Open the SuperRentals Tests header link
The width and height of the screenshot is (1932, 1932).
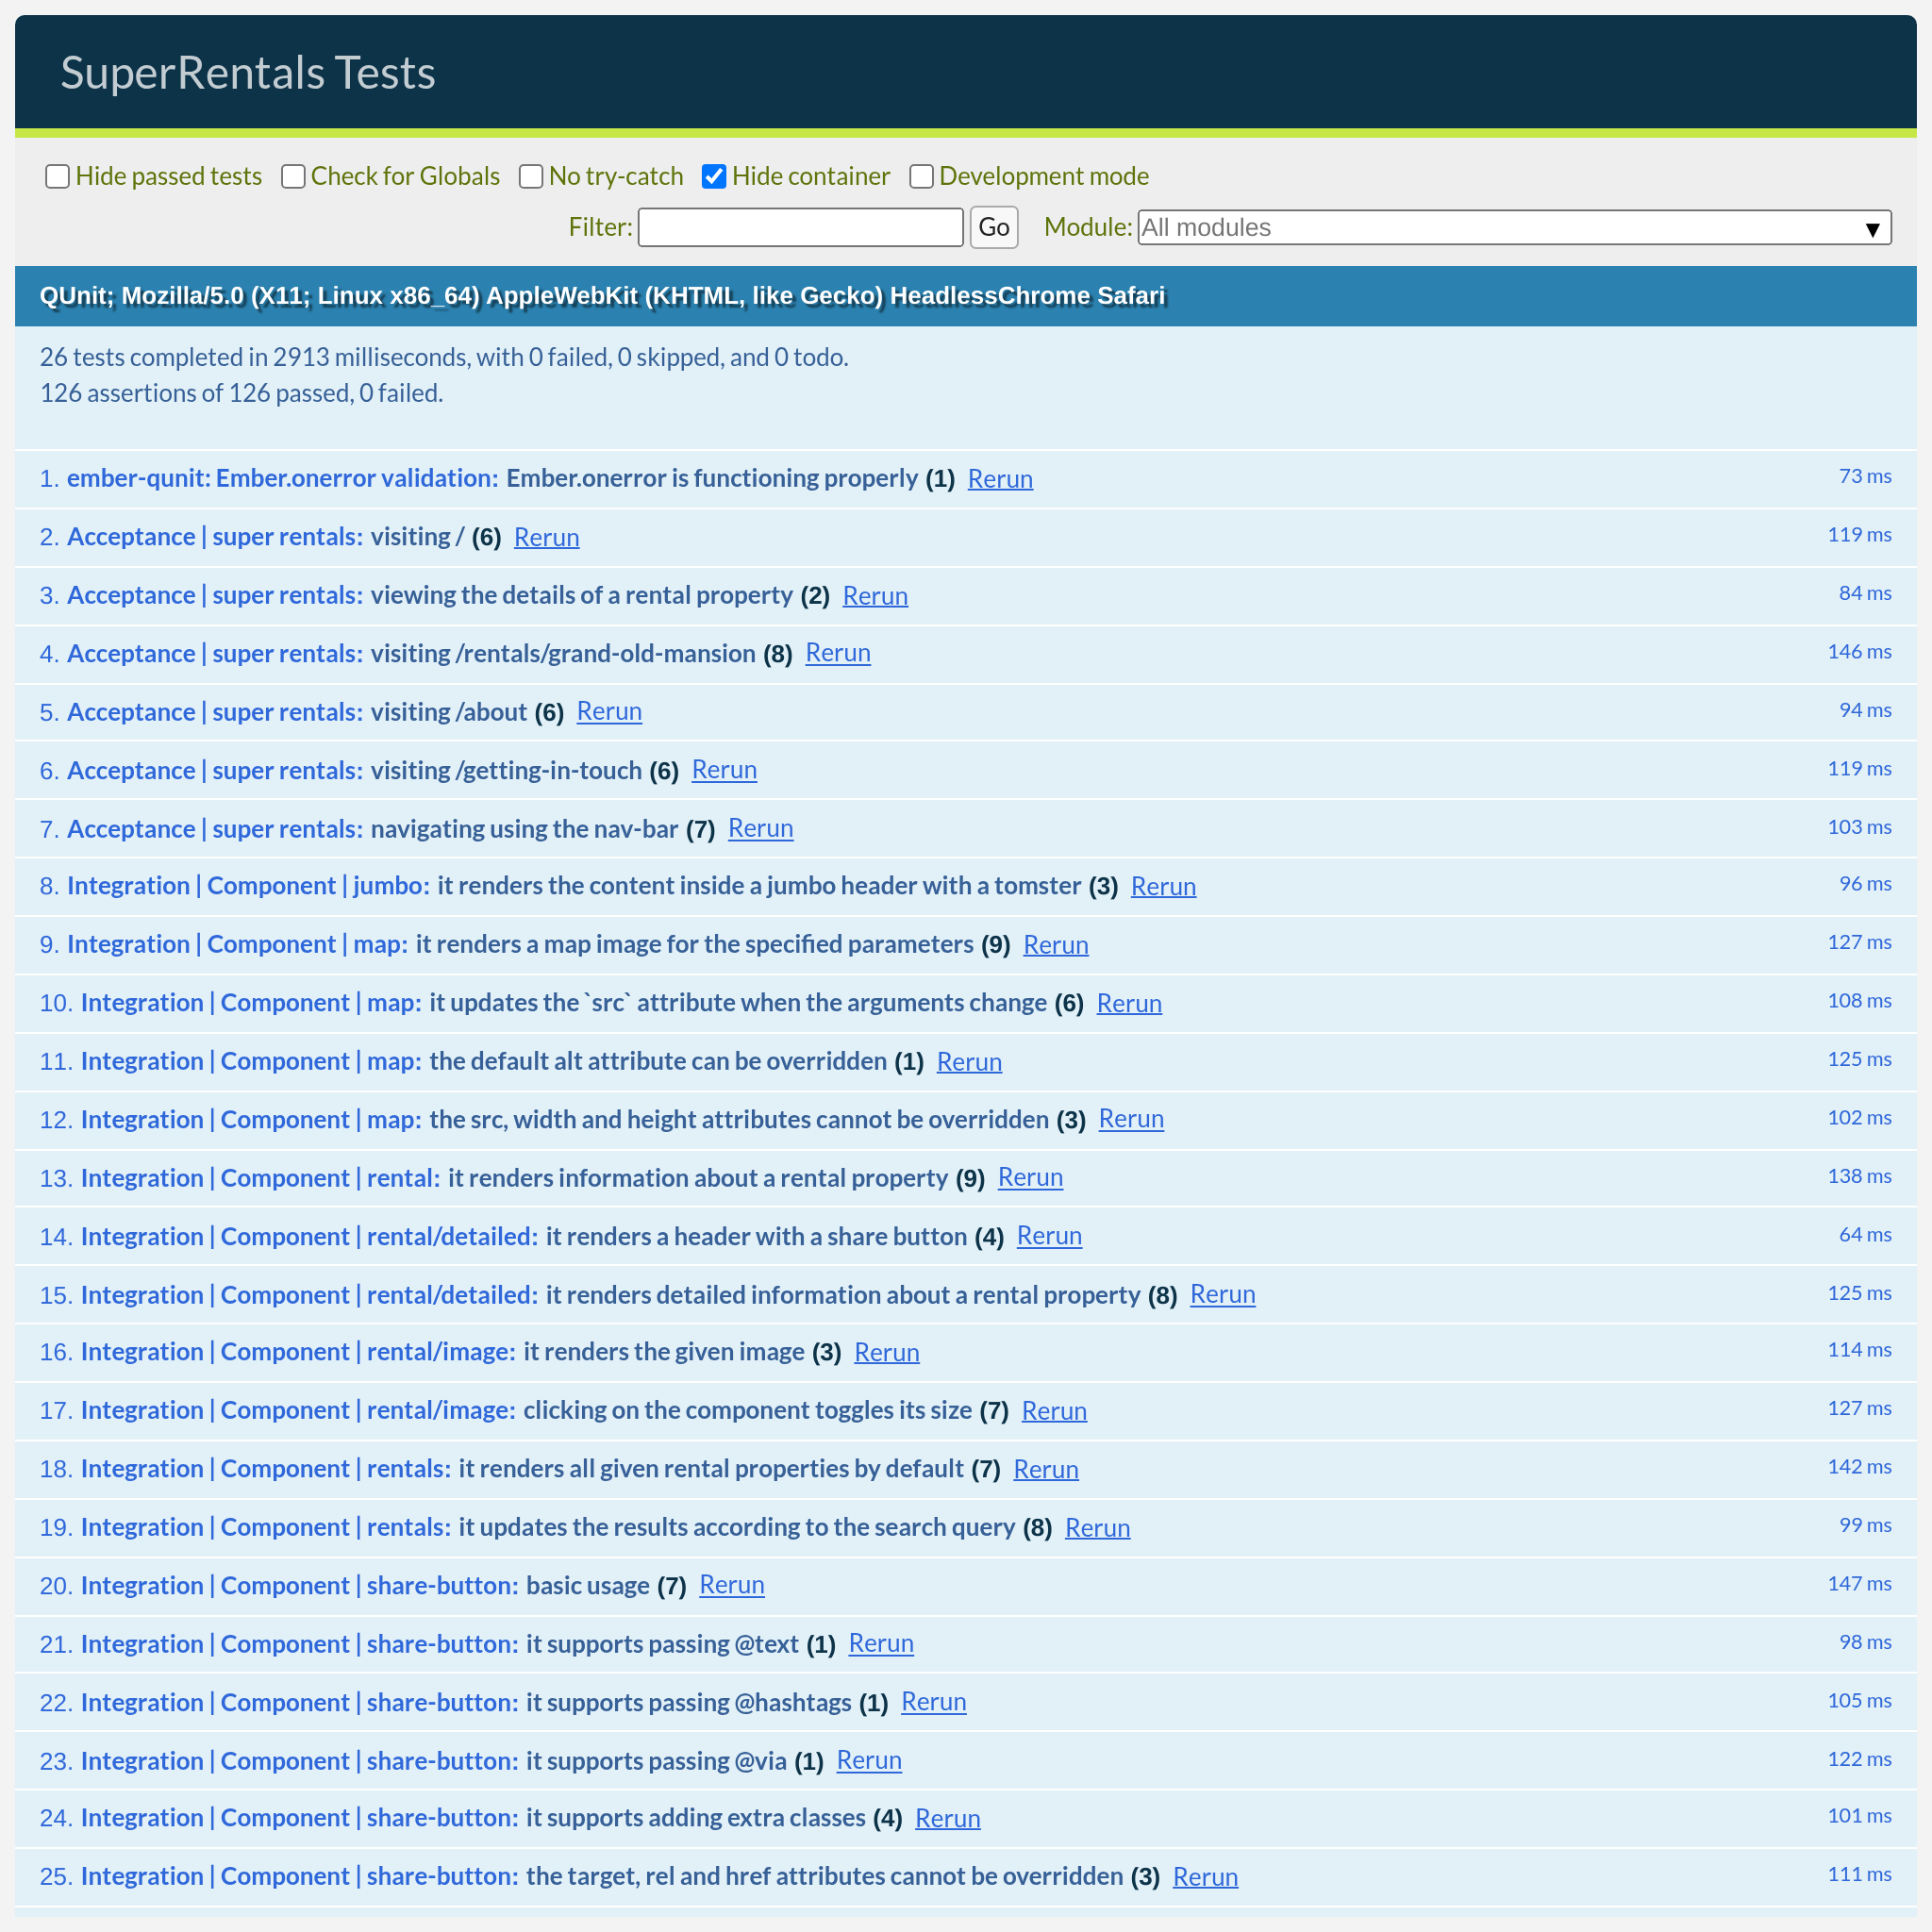[248, 73]
